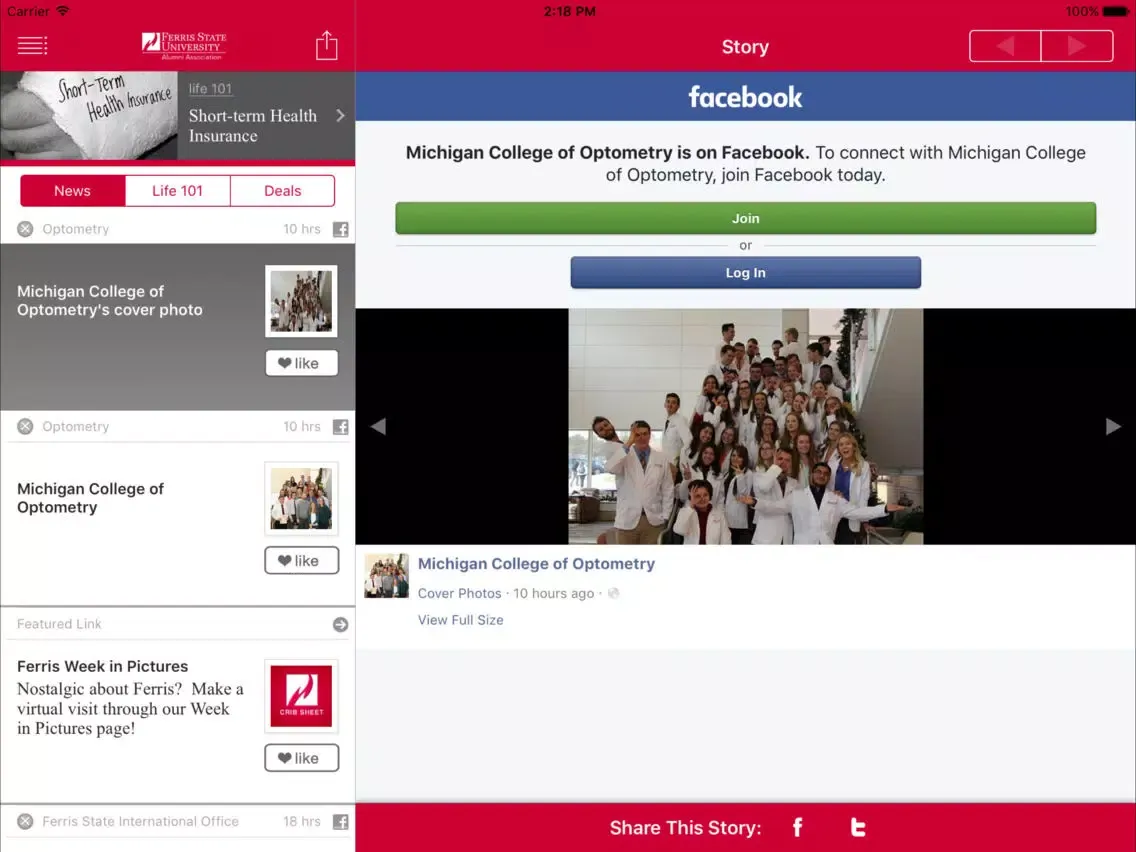The height and width of the screenshot is (852, 1136).
Task: Dismiss the first Optometry source icon
Action: click(x=25, y=229)
